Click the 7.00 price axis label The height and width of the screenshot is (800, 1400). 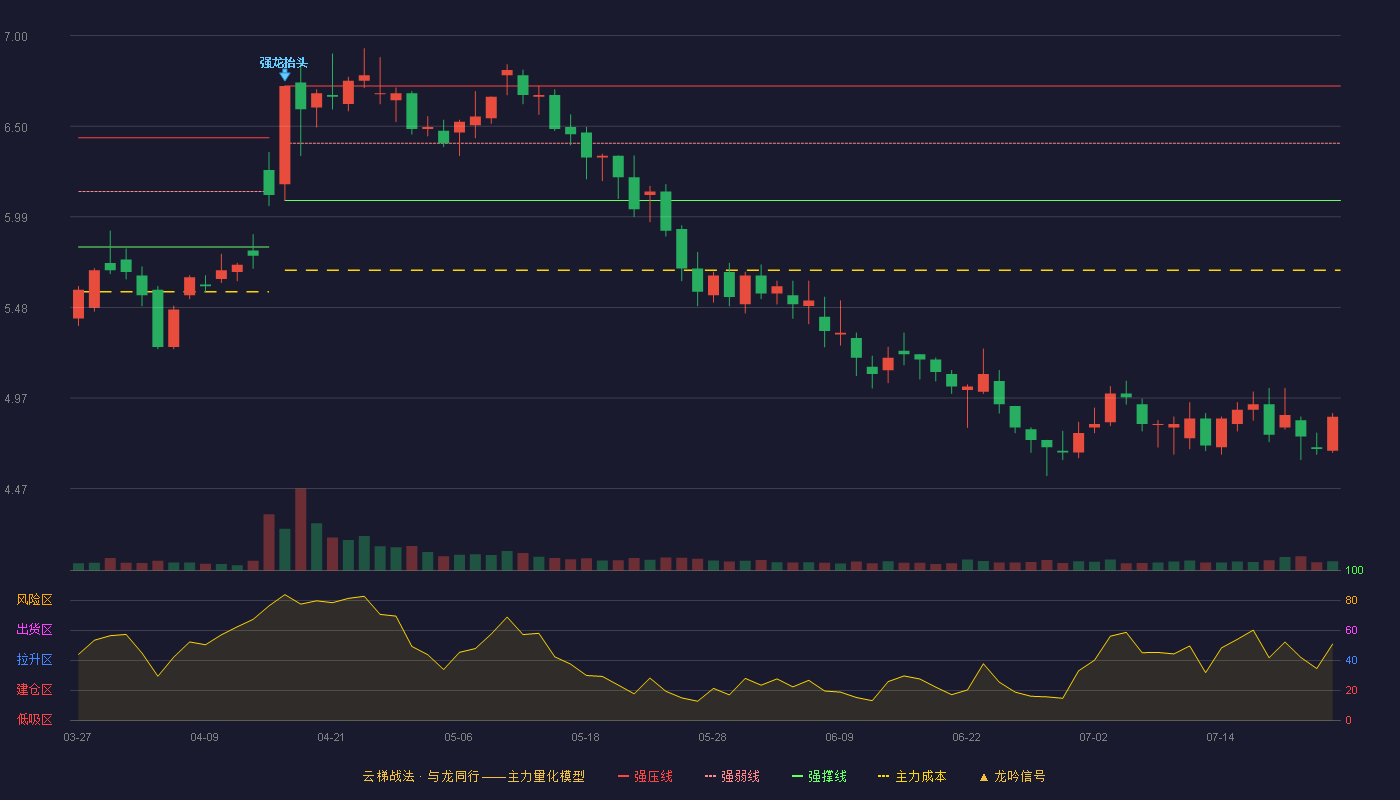pos(16,37)
